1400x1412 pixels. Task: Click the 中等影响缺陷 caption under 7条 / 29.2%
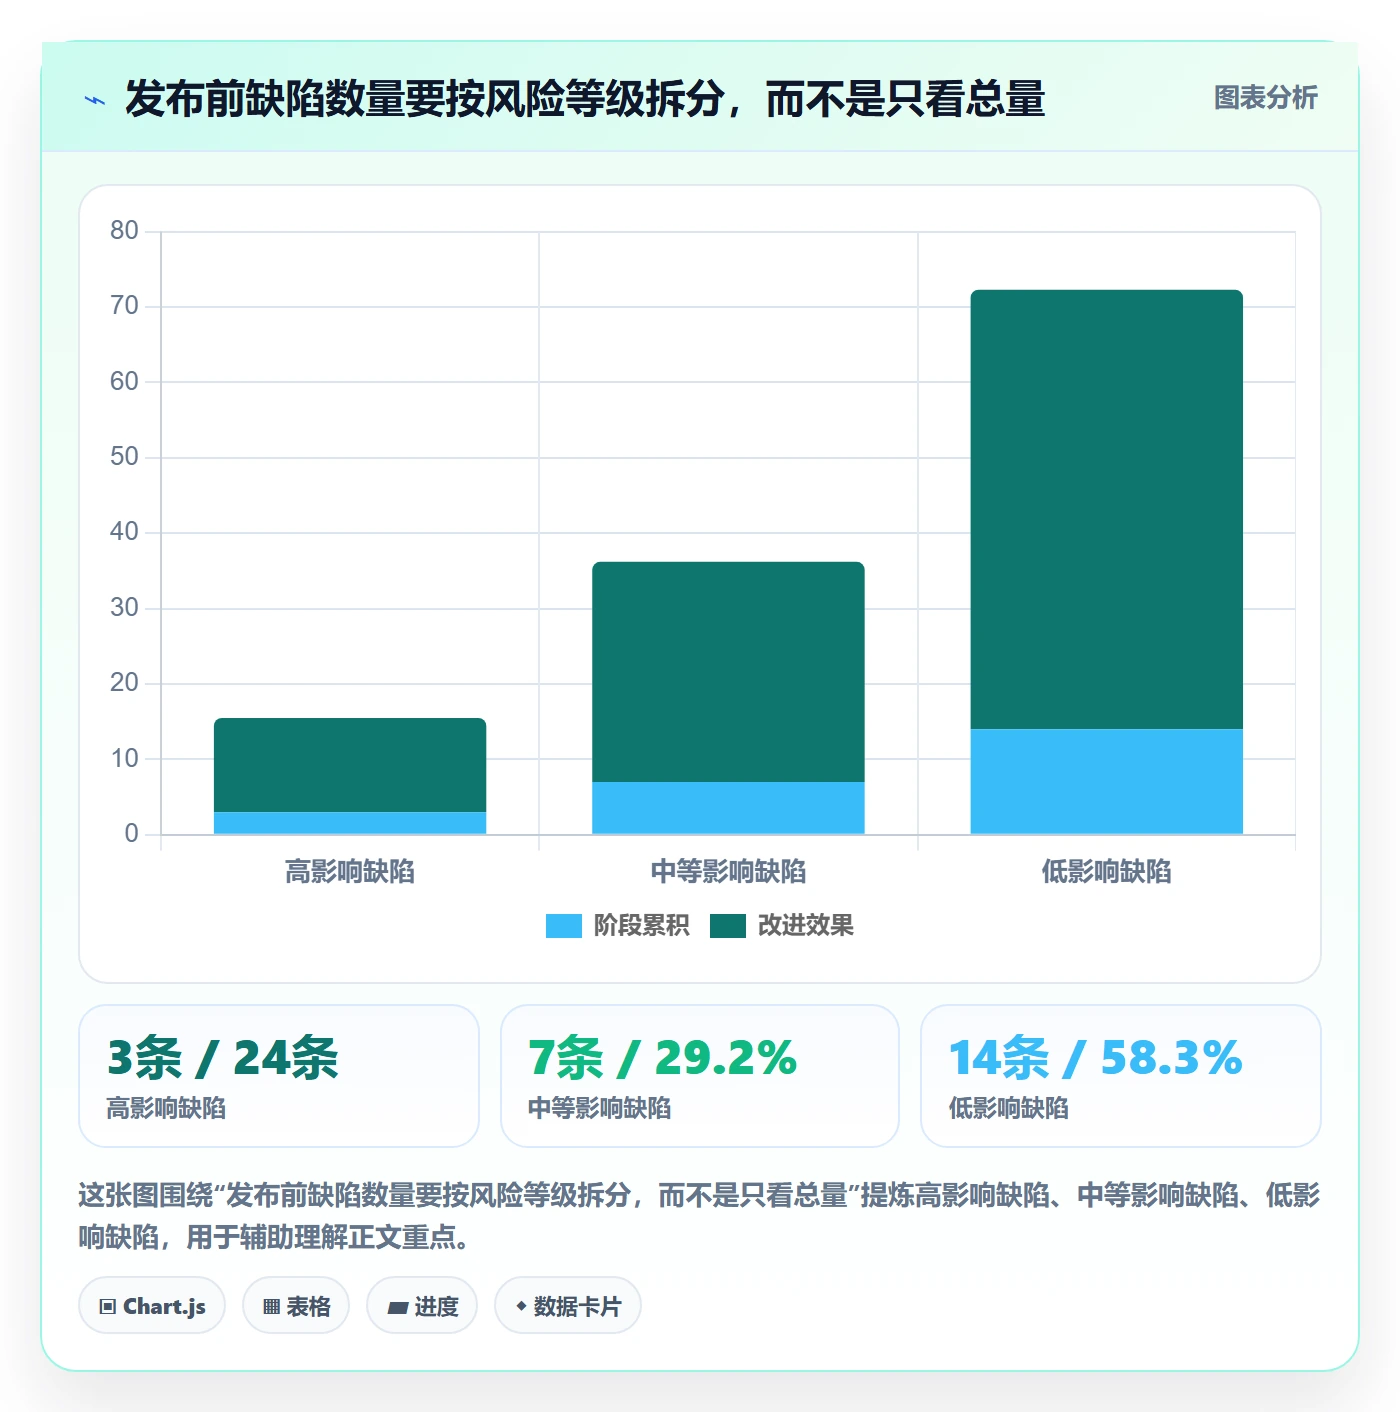[x=599, y=1108]
